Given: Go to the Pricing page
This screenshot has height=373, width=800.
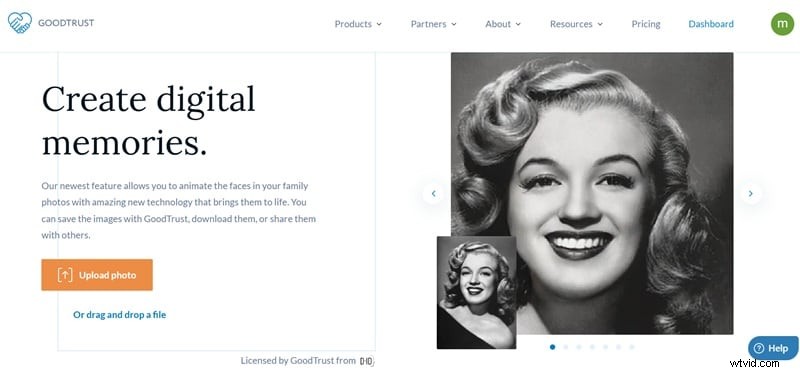Looking at the screenshot, I should (x=646, y=24).
